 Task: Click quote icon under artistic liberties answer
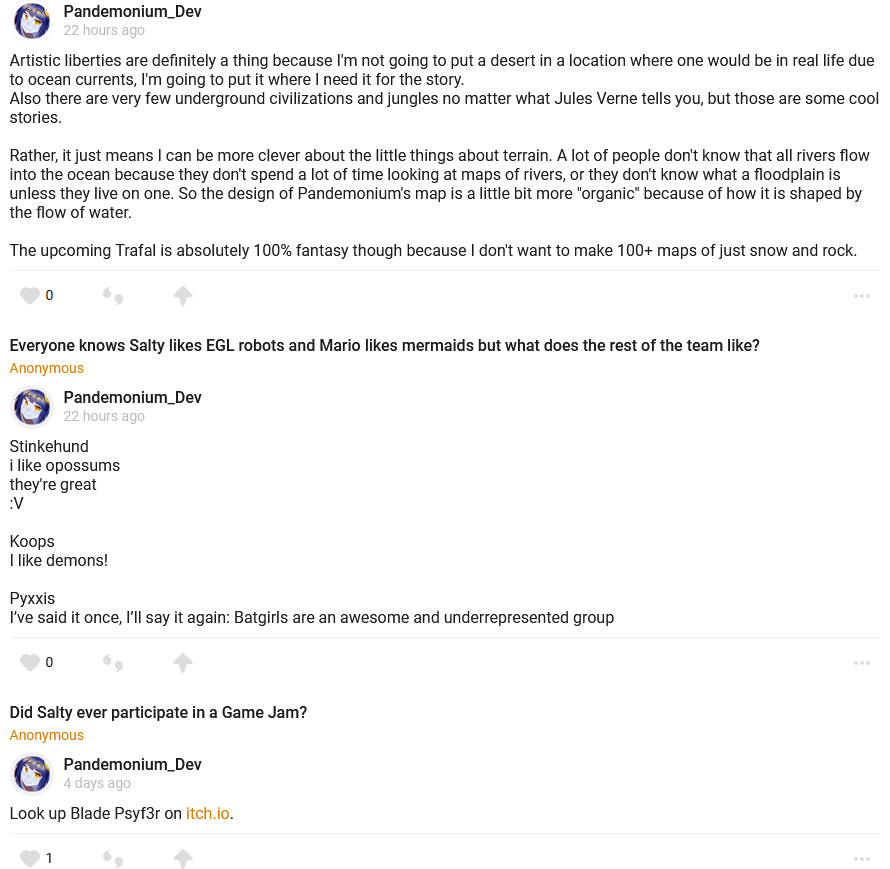113,296
